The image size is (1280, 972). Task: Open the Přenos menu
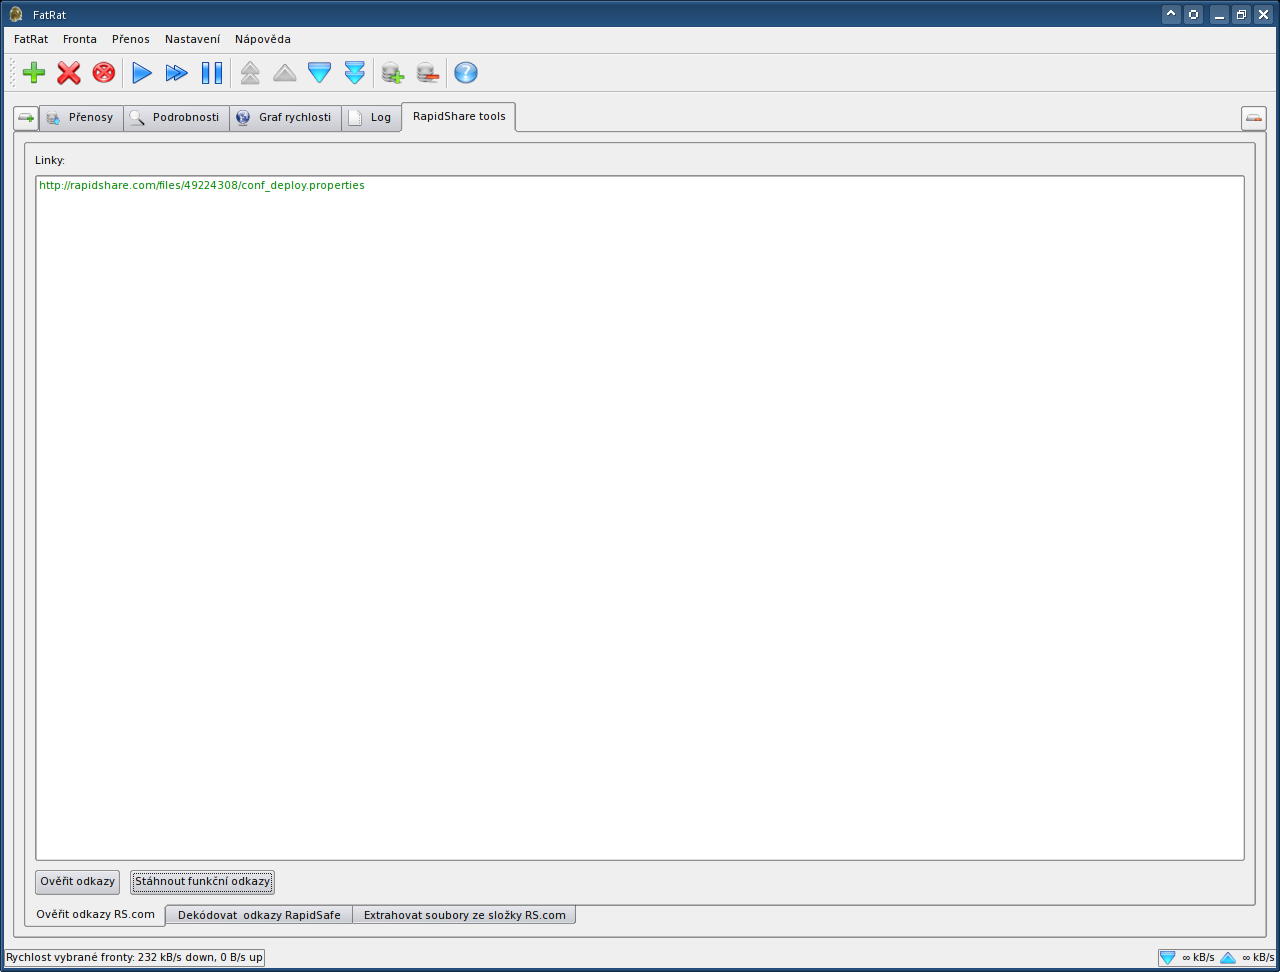click(x=131, y=39)
